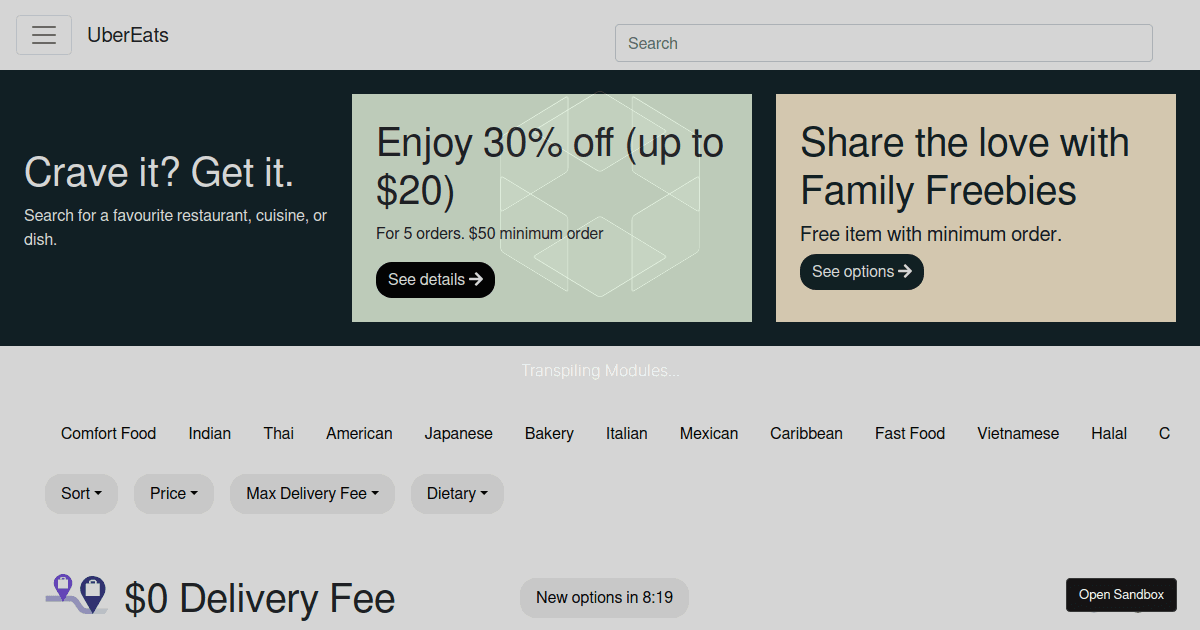The height and width of the screenshot is (630, 1200).
Task: Select the Bakery category
Action: [x=549, y=433]
